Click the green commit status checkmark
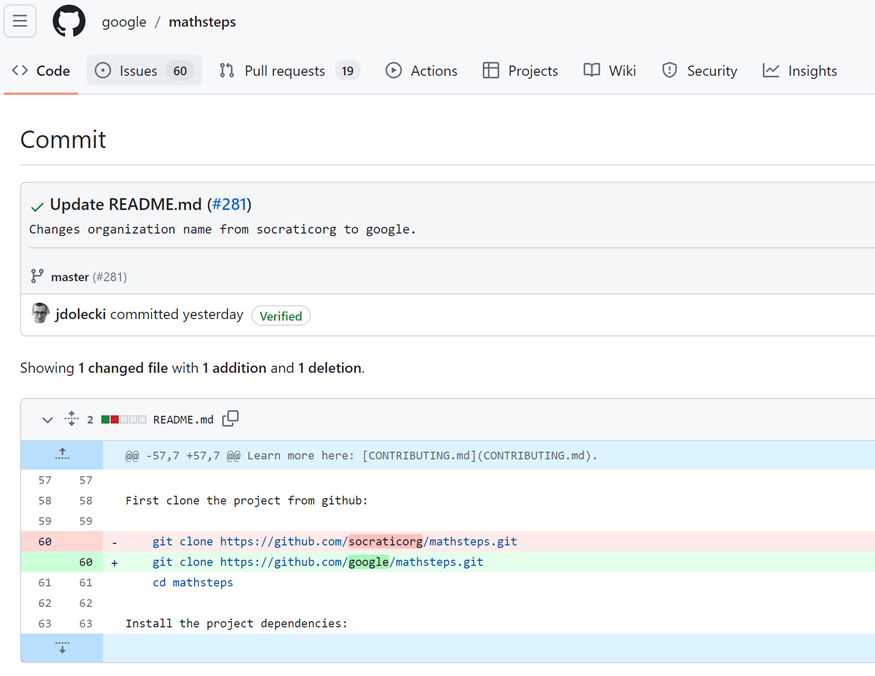875x676 pixels. pos(37,206)
